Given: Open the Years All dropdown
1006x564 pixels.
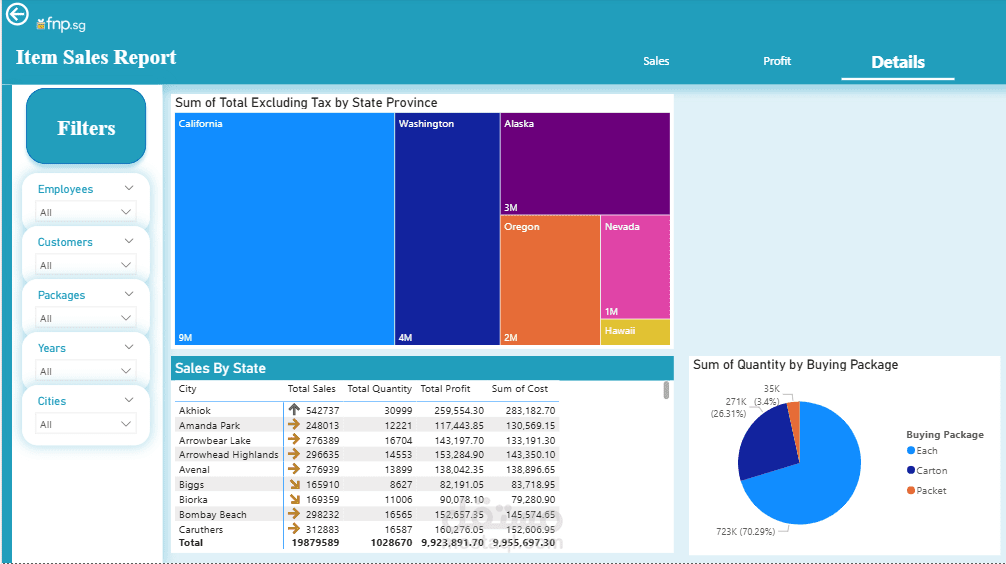Looking at the screenshot, I should coord(85,371).
